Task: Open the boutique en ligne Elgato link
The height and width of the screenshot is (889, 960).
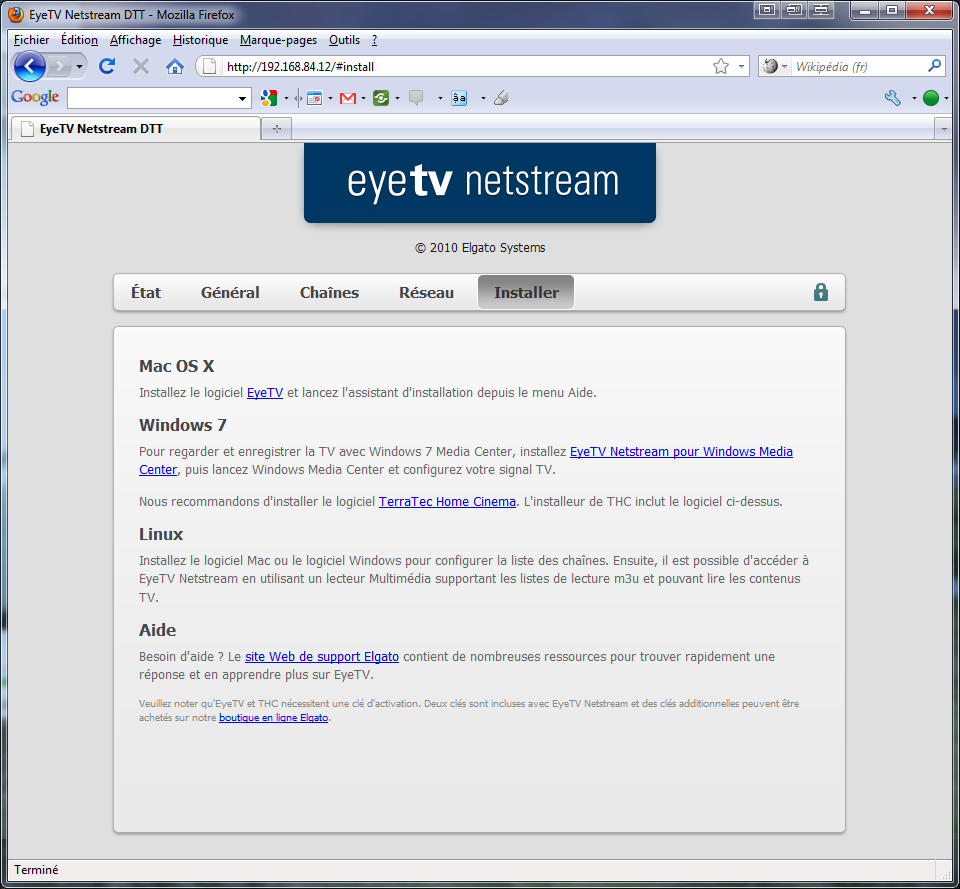Action: (x=274, y=718)
